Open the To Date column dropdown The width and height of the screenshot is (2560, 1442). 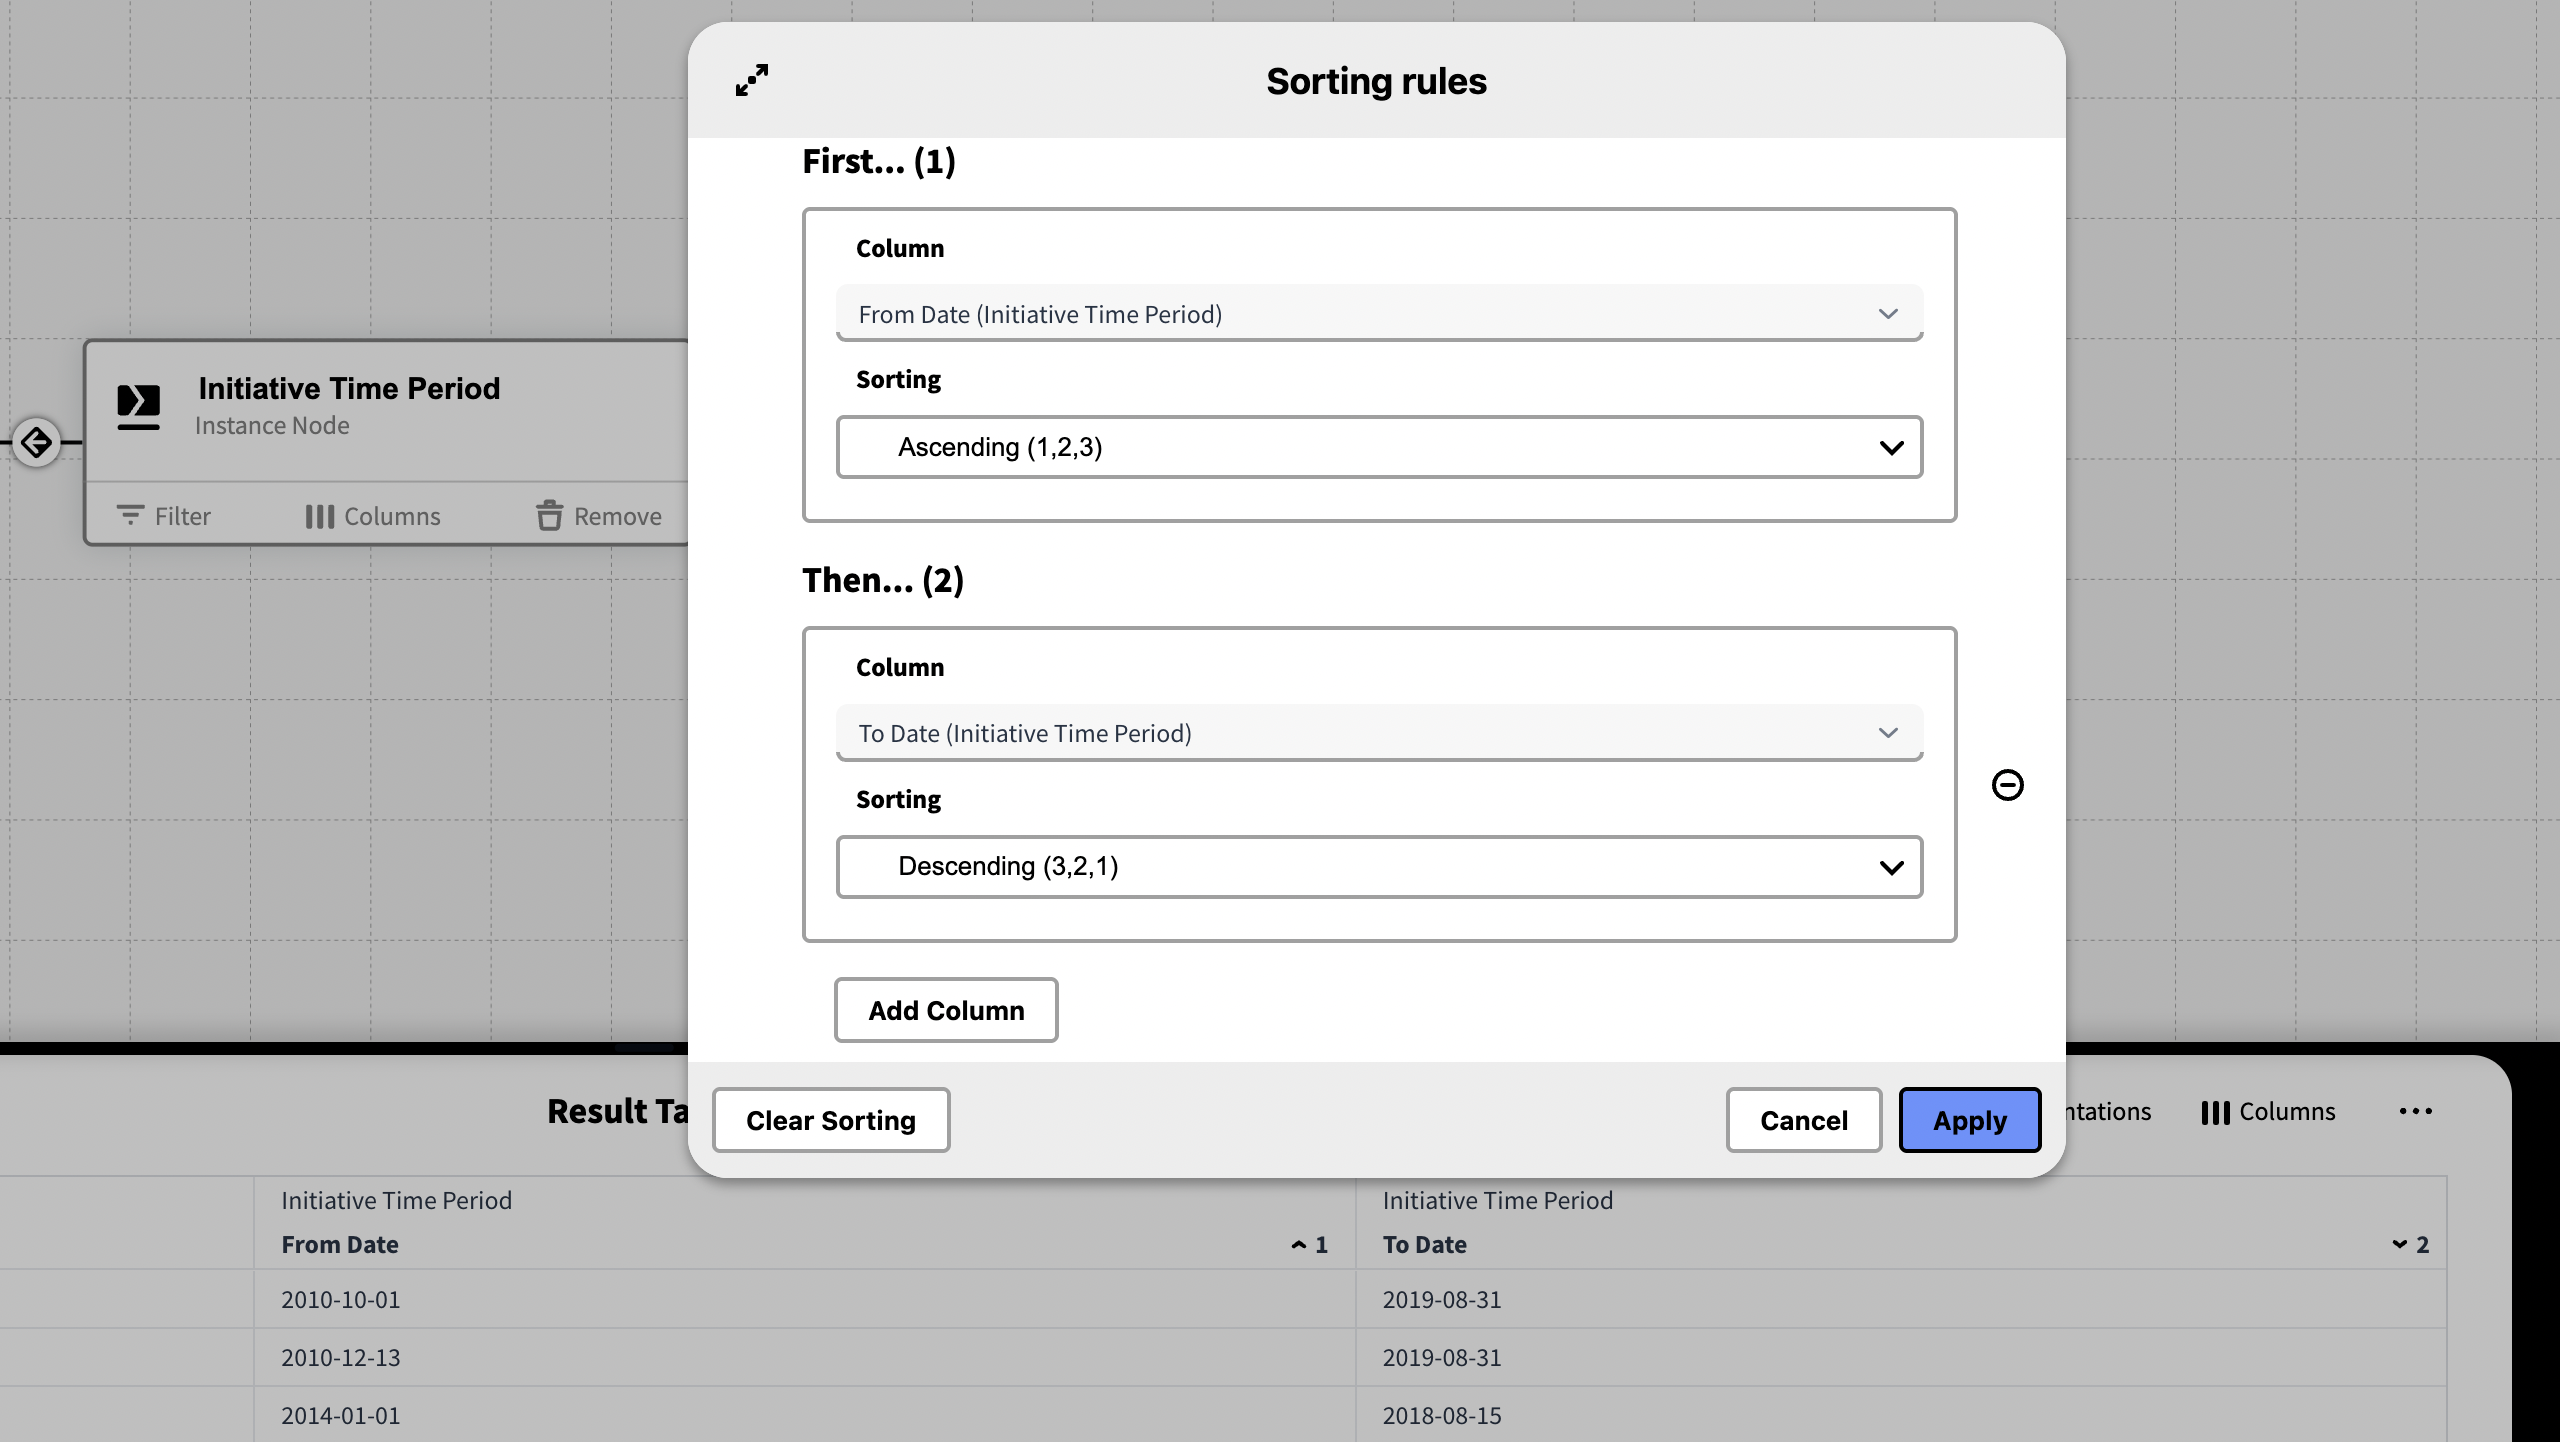[x=1378, y=733]
